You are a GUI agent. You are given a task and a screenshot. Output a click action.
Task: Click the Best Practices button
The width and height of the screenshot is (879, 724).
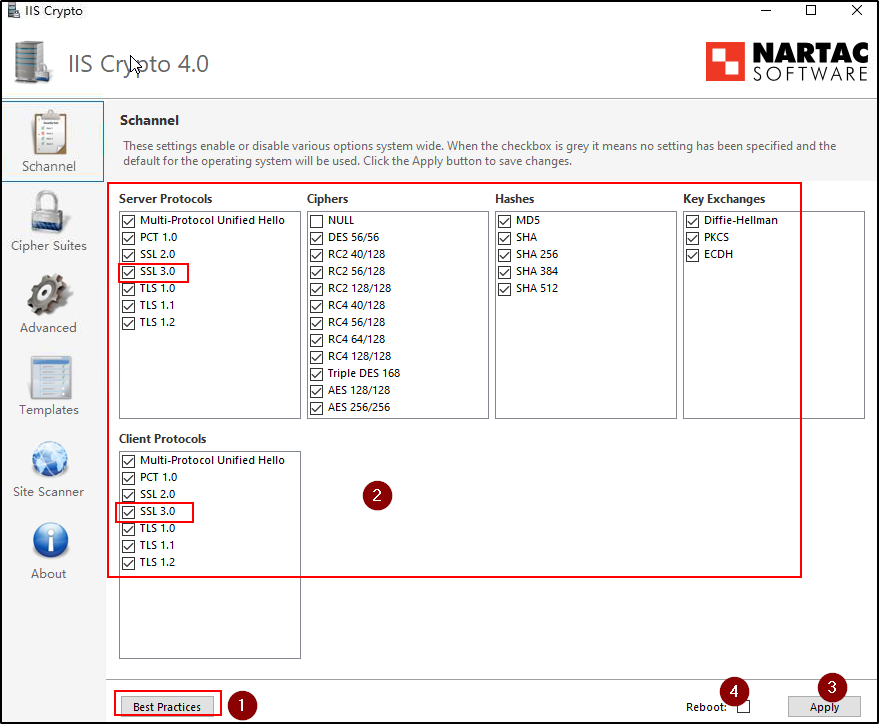[166, 707]
